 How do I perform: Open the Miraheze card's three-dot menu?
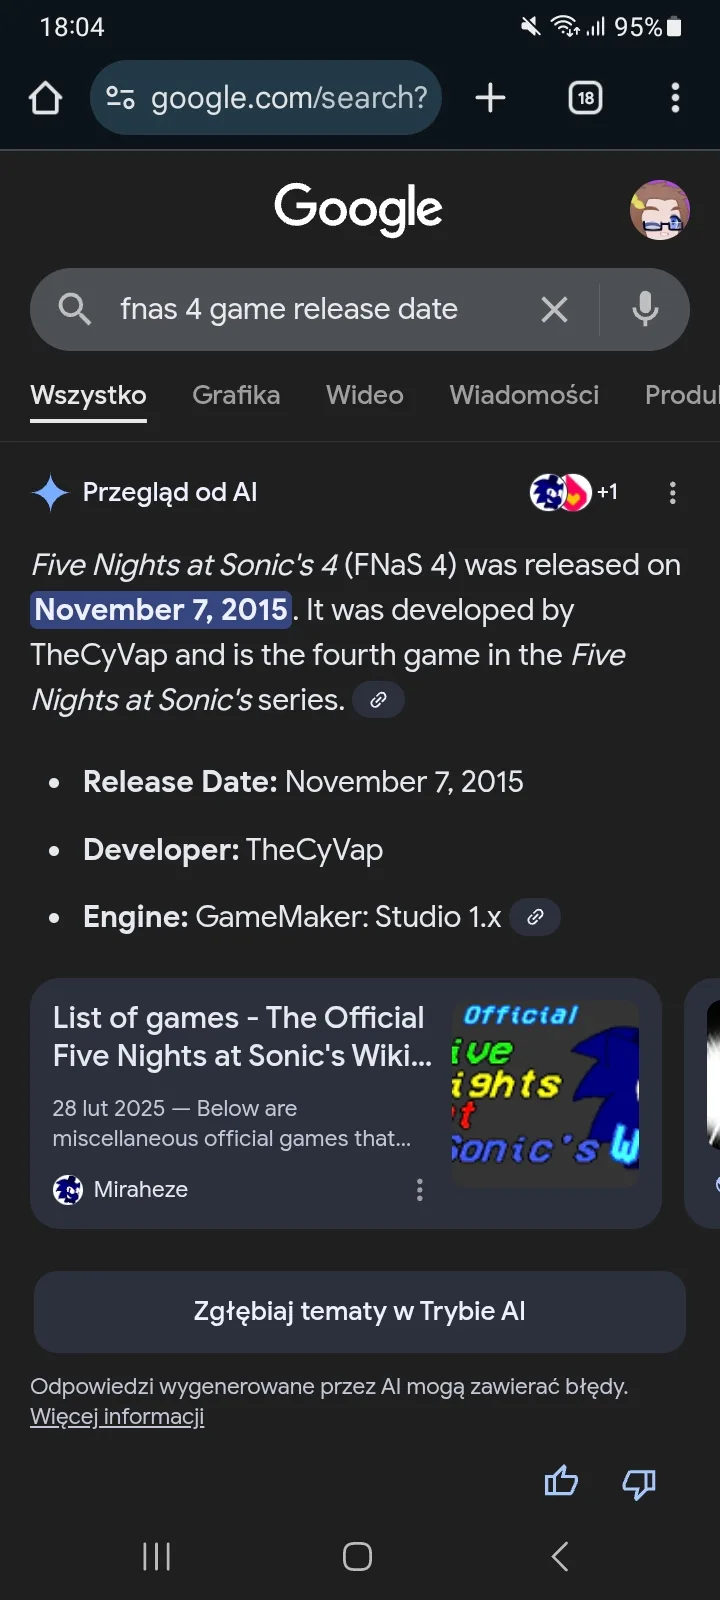point(419,1190)
